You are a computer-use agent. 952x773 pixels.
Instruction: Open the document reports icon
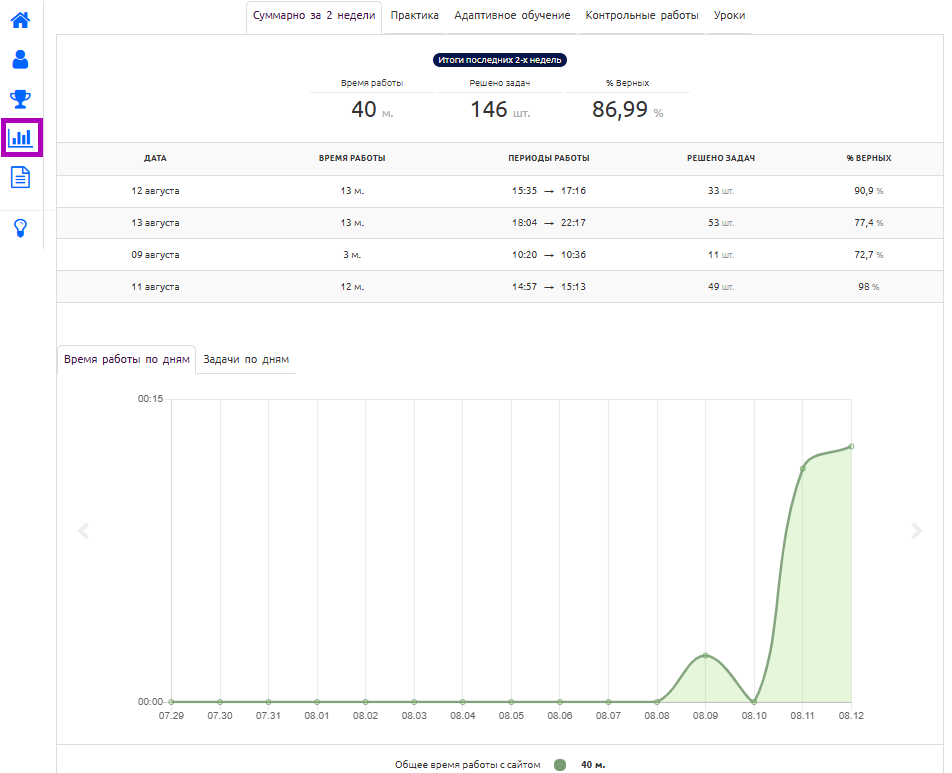coord(21,177)
